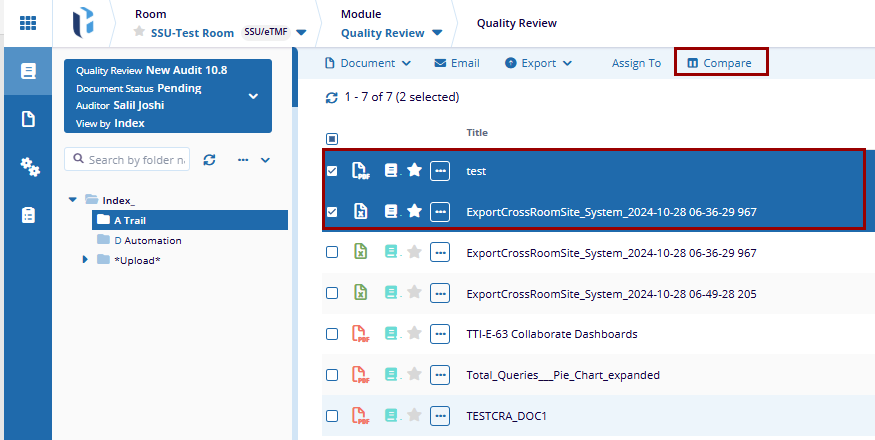
Task: Expand the audit info panel chevron
Action: 253,96
